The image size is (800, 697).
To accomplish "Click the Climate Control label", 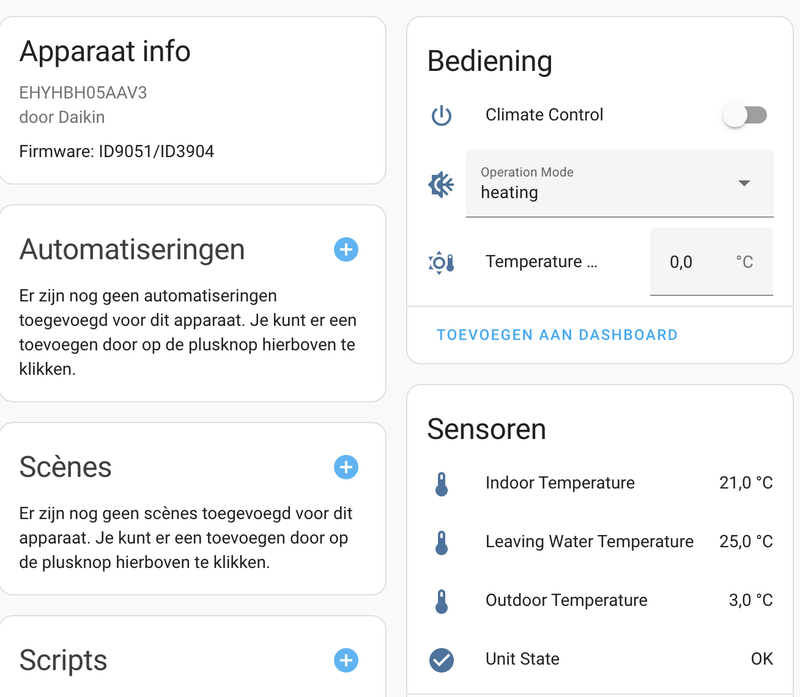I will 544,115.
